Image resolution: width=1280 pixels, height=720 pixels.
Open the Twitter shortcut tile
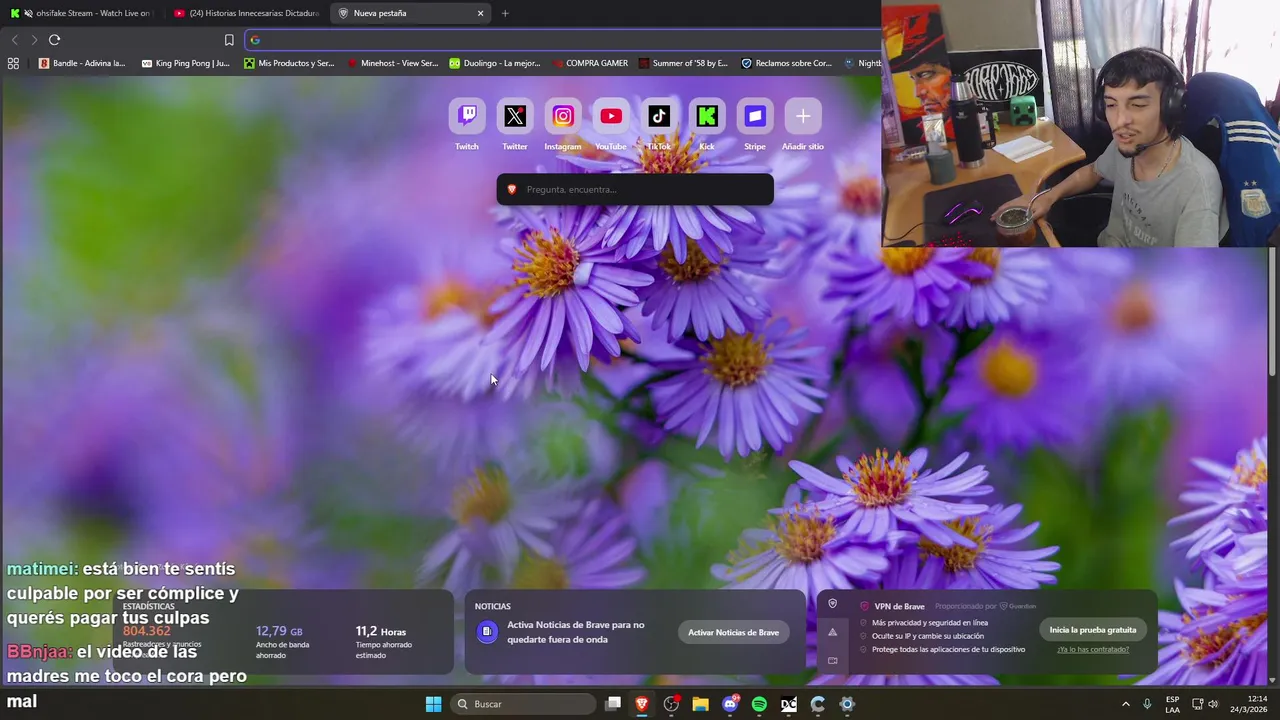coord(515,117)
